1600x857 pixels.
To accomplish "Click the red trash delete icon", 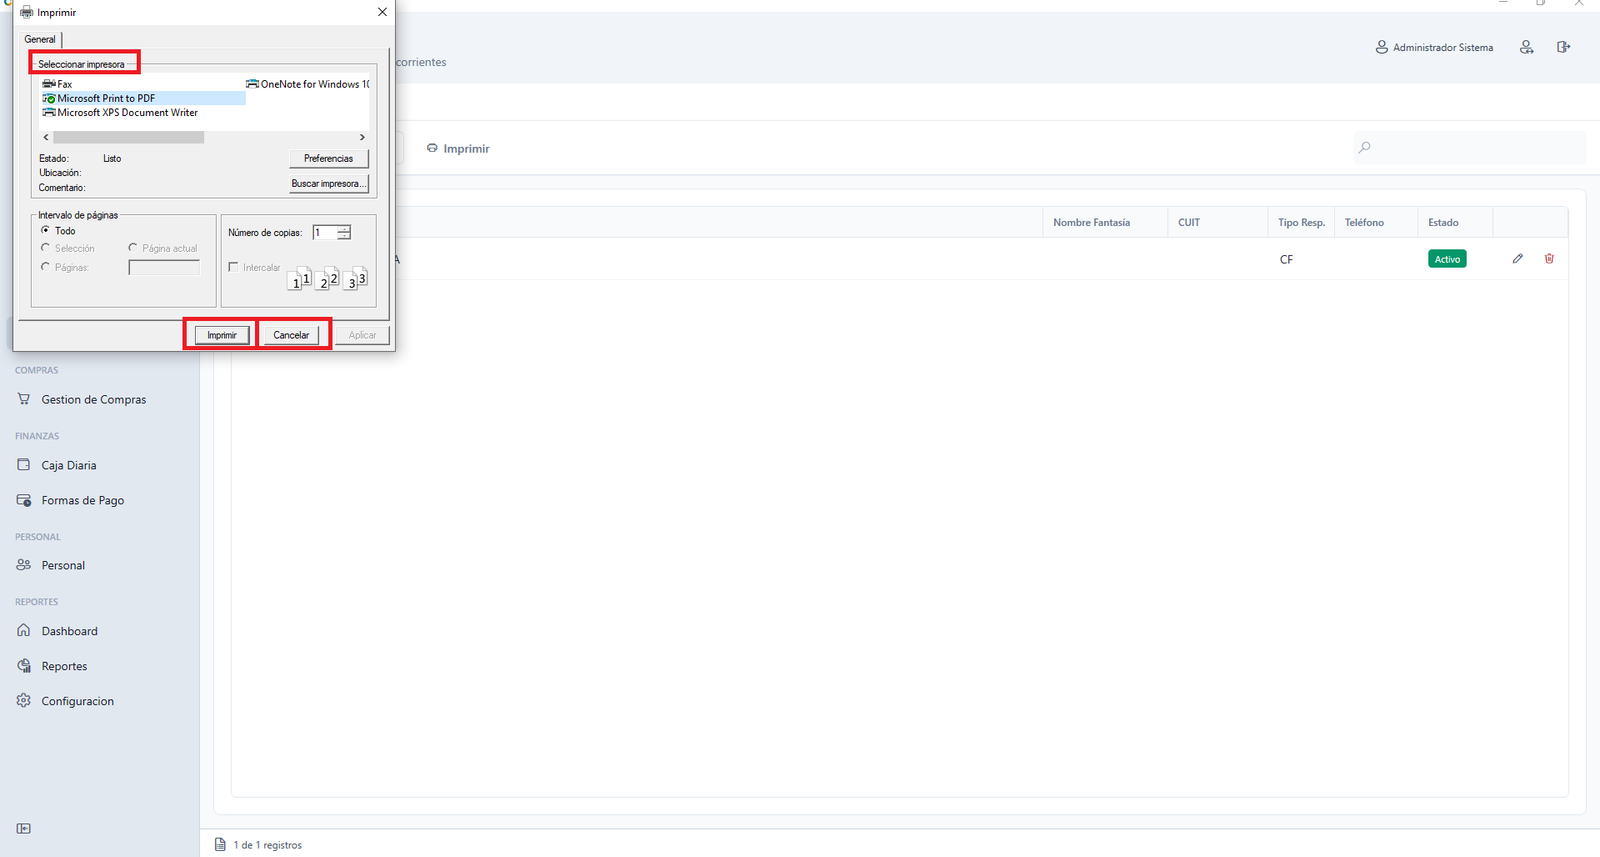I will pos(1549,259).
